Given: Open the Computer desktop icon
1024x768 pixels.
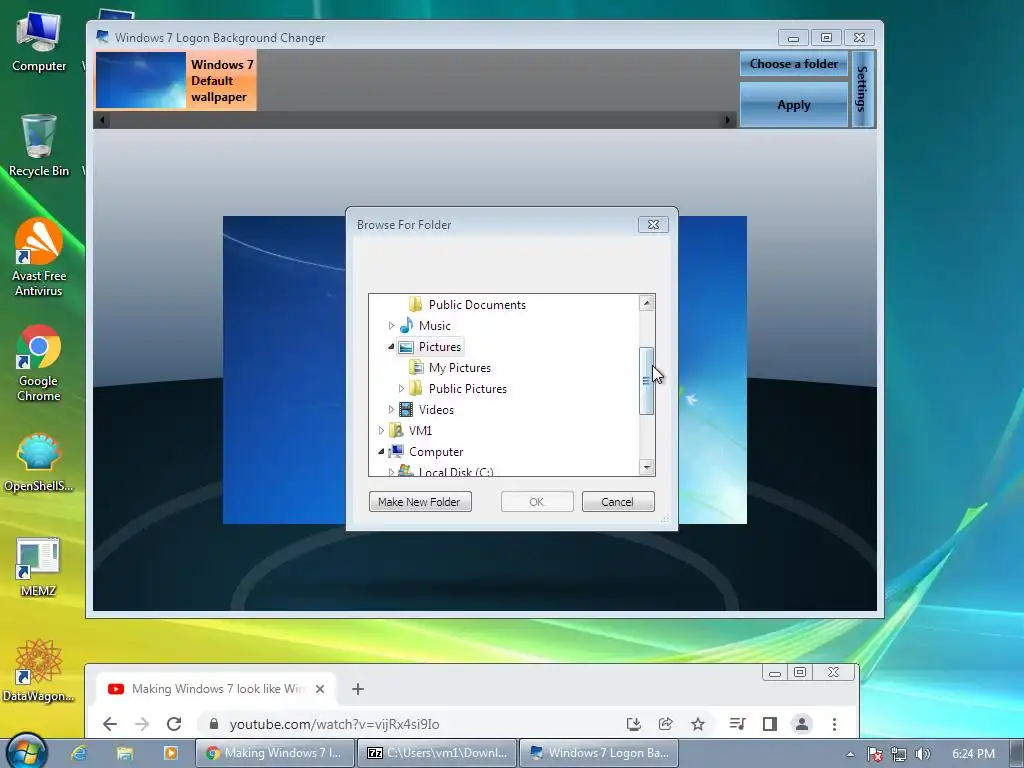Looking at the screenshot, I should click(x=39, y=42).
